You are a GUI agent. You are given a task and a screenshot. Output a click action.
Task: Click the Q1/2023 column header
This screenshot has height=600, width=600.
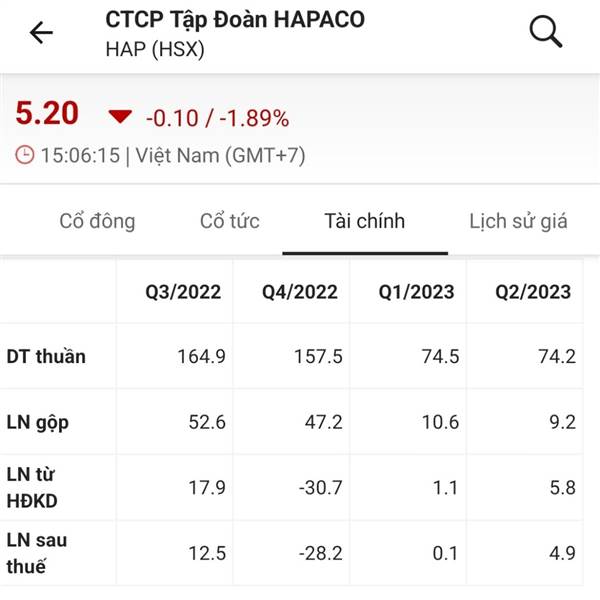pyautogui.click(x=416, y=292)
